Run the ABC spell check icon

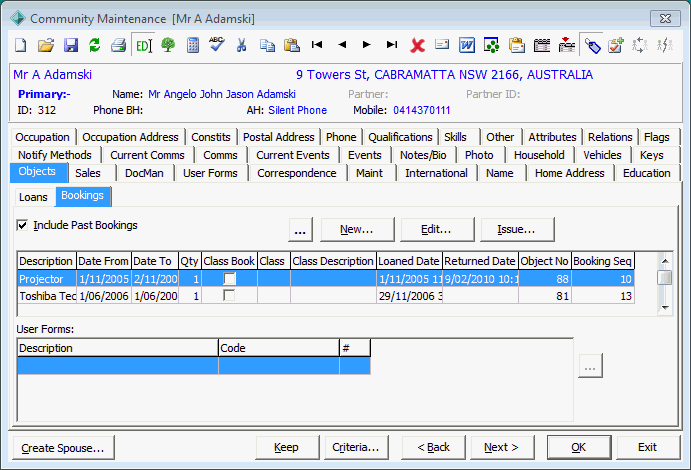point(216,45)
